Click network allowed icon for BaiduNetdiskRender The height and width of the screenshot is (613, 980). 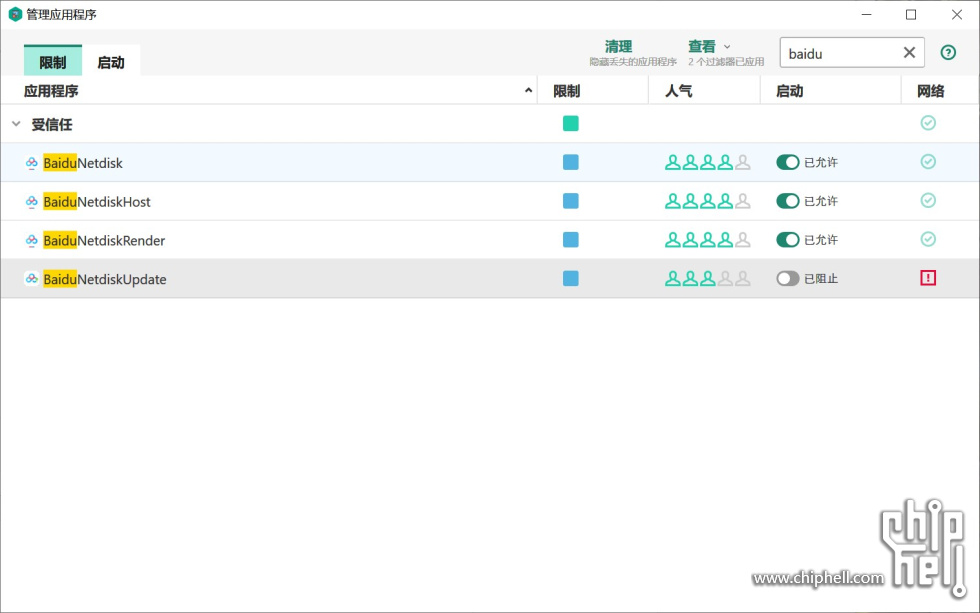pyautogui.click(x=928, y=239)
